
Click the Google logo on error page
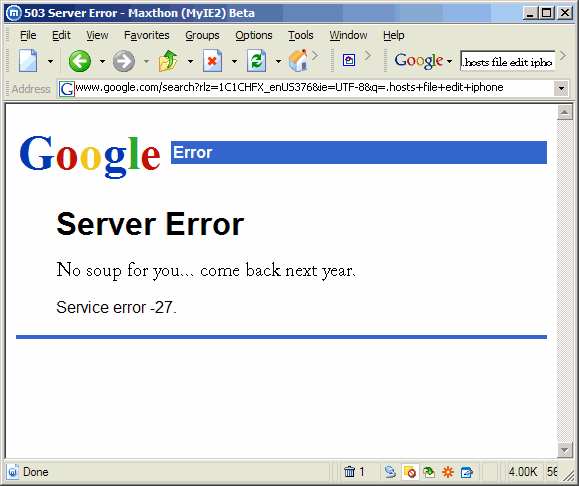tap(90, 156)
